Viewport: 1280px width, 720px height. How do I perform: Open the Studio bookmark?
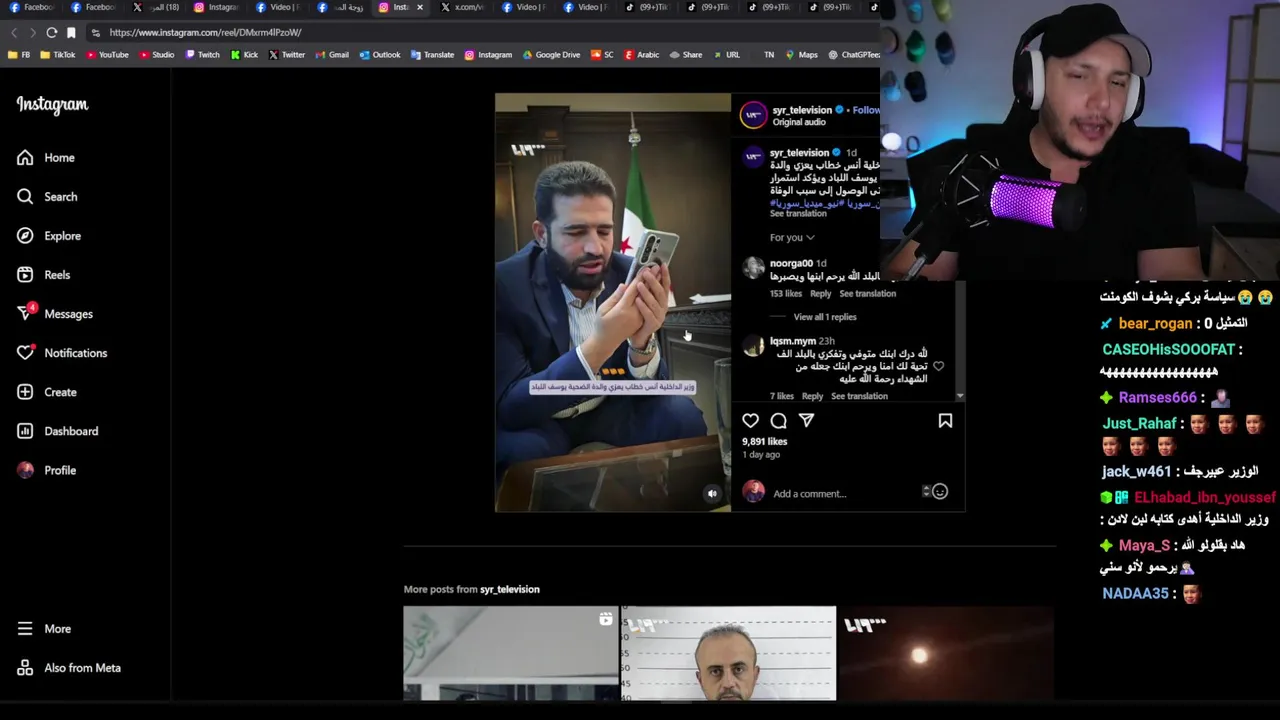(156, 55)
